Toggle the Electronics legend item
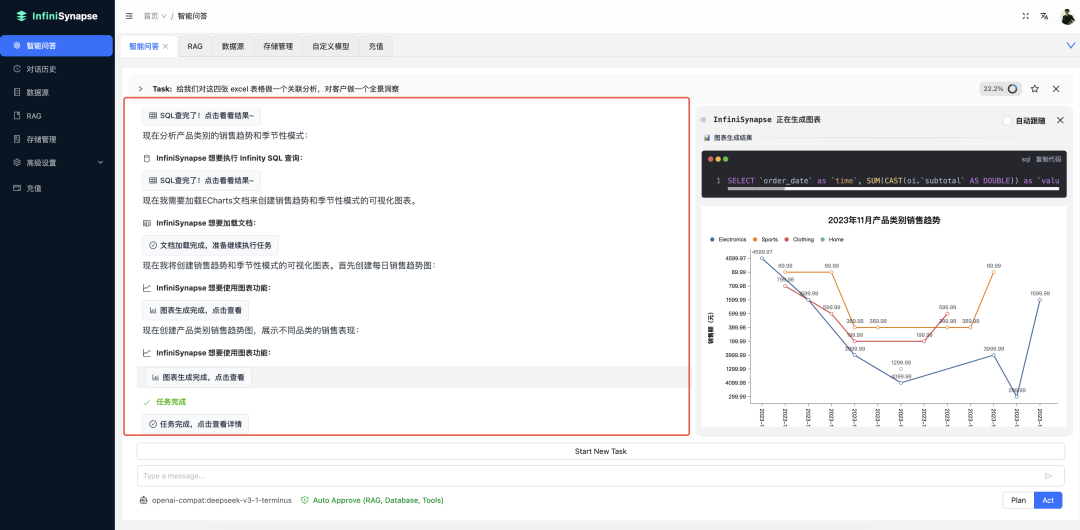1080x530 pixels. [x=727, y=239]
